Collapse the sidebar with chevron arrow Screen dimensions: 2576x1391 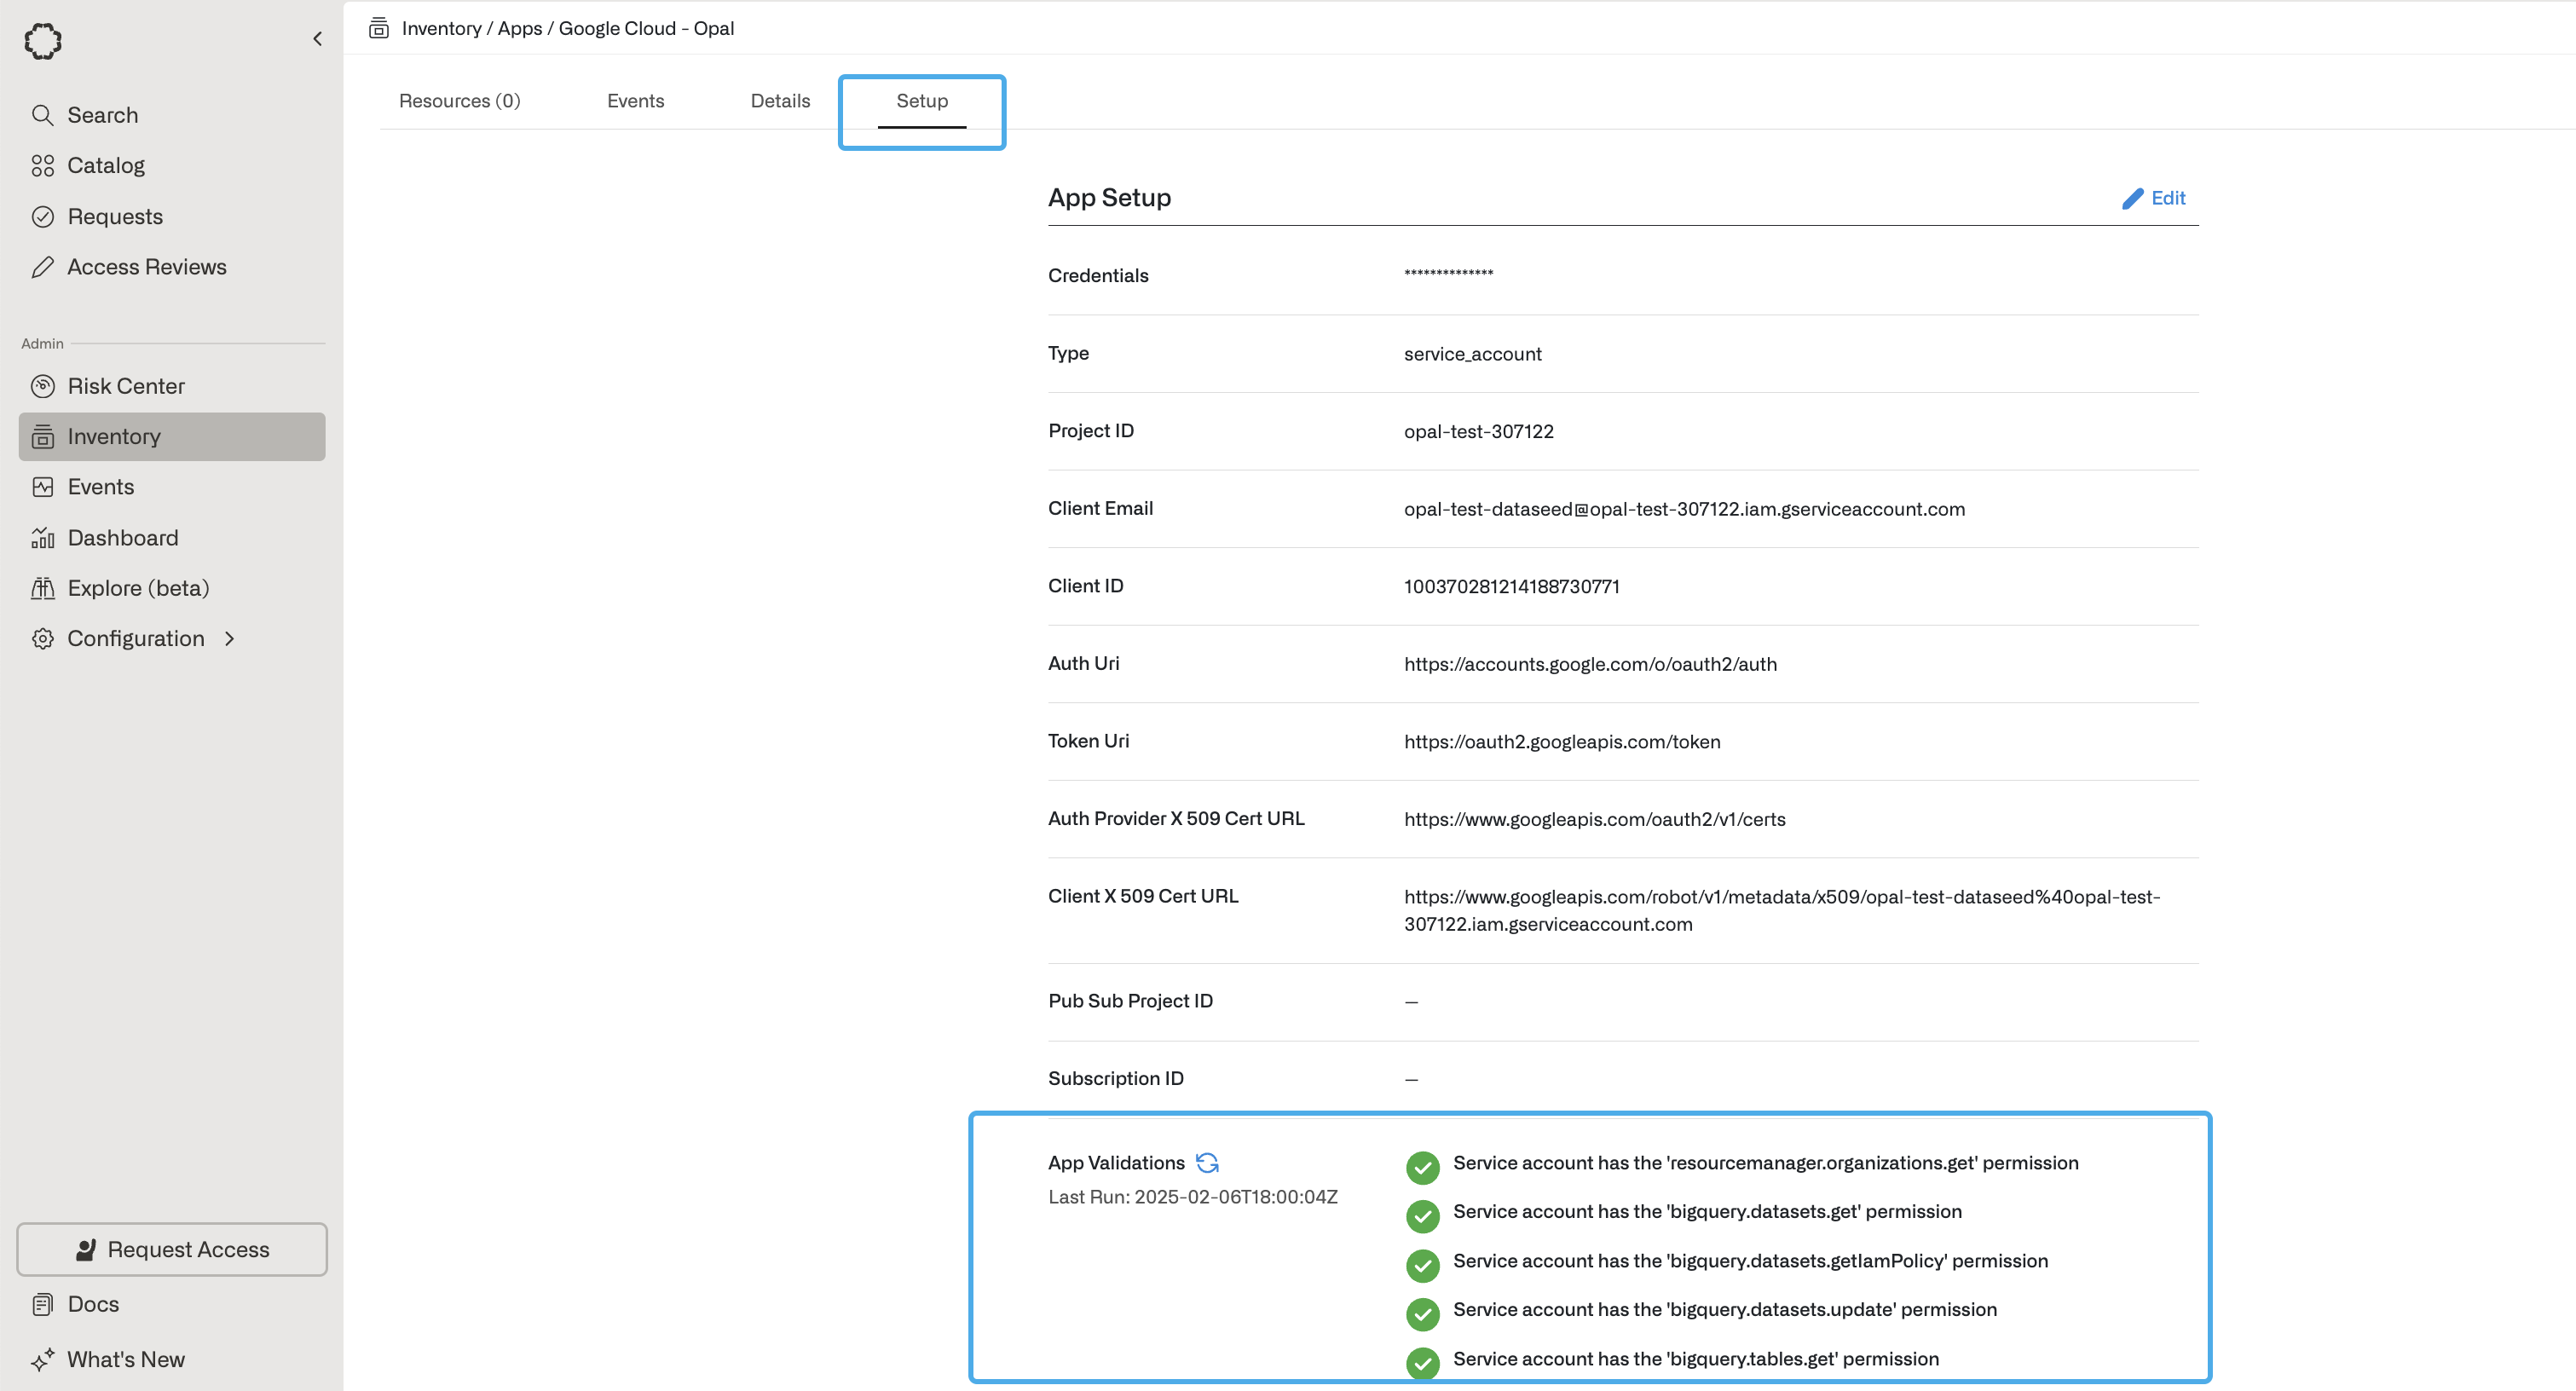[x=317, y=39]
